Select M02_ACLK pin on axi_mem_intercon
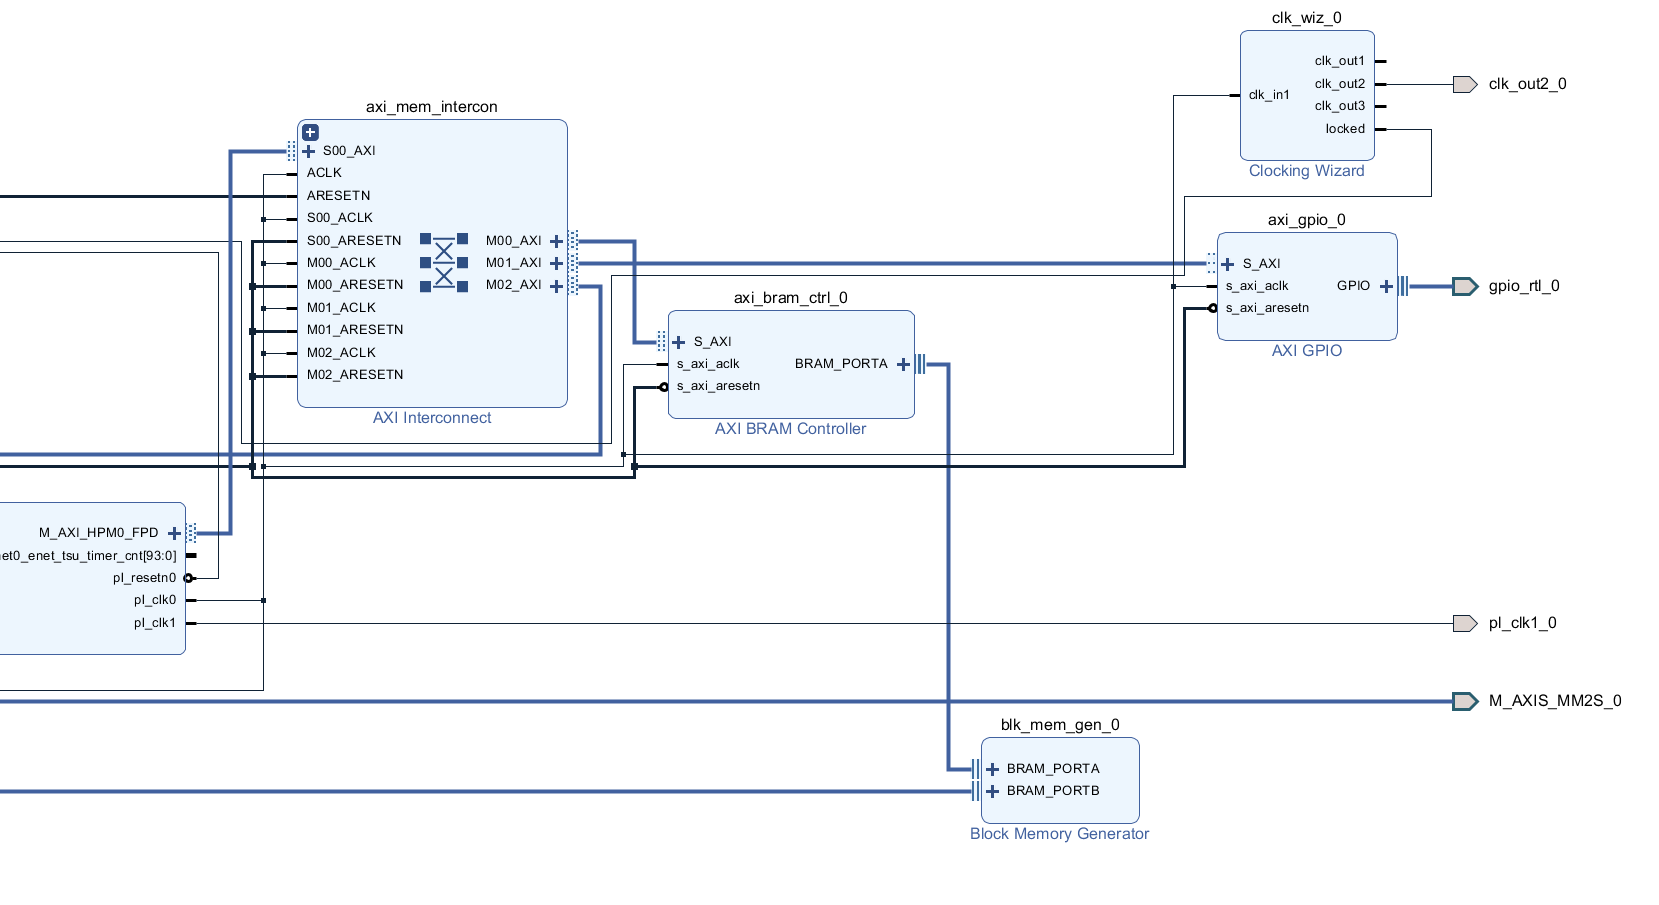Screen dimensions: 1659x905 click(x=341, y=353)
